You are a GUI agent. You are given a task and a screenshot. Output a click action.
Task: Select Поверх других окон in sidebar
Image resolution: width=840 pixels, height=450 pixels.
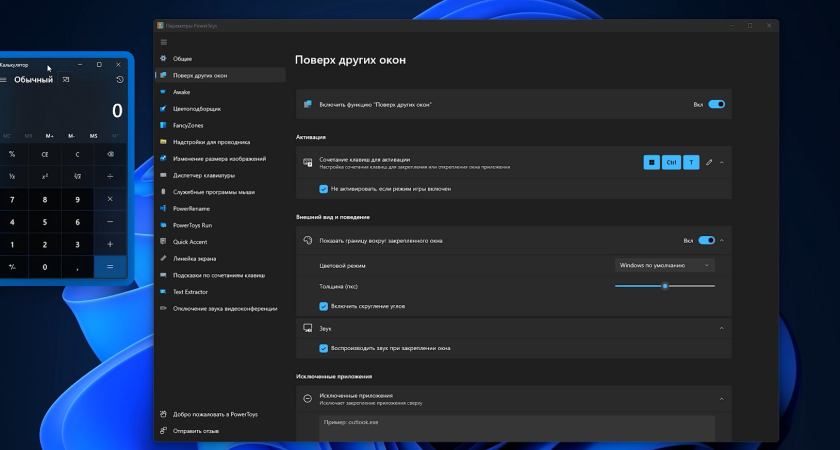[221, 75]
